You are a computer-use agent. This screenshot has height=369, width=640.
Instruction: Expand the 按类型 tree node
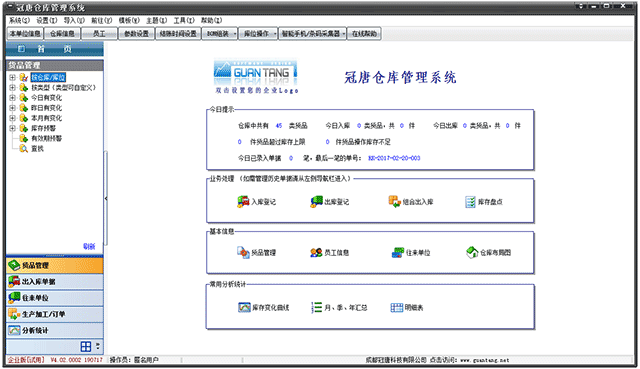[12, 87]
